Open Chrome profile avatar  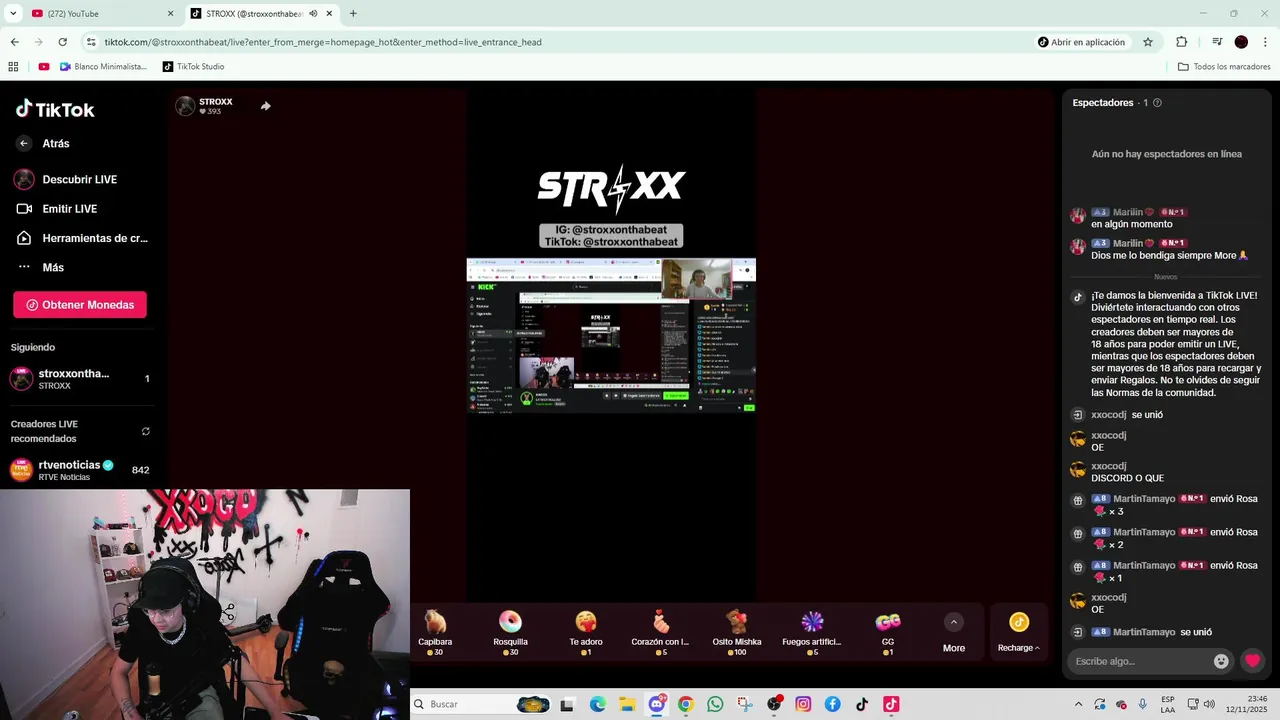(1241, 42)
